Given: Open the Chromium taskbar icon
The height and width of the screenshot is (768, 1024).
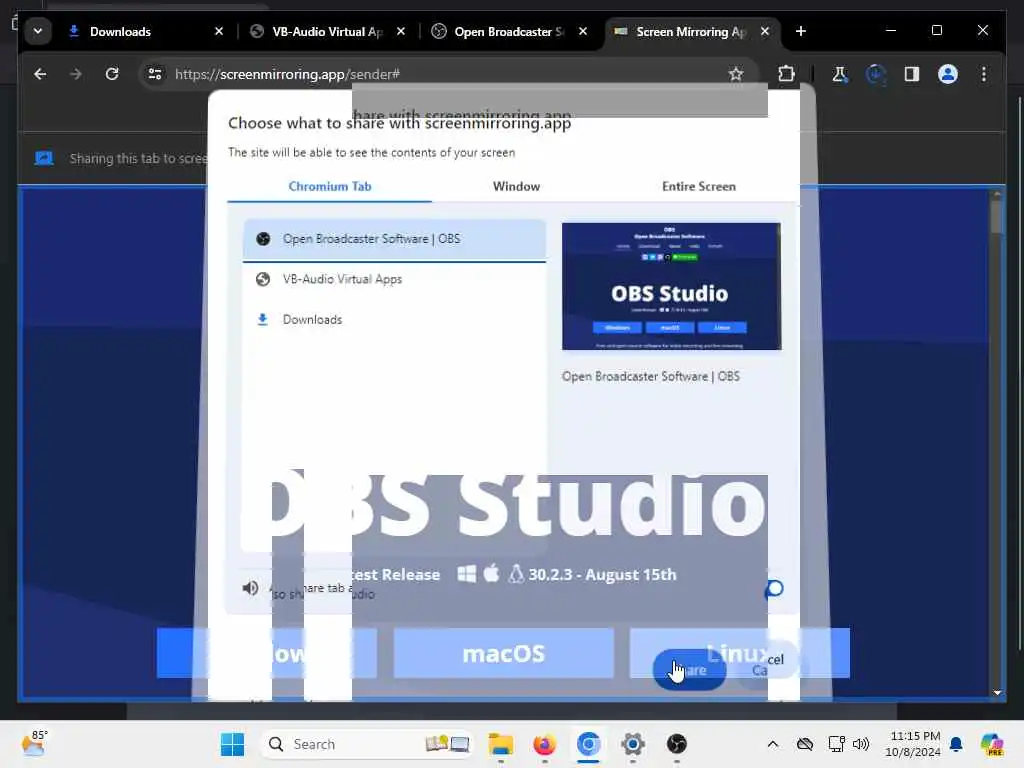Looking at the screenshot, I should (588, 744).
